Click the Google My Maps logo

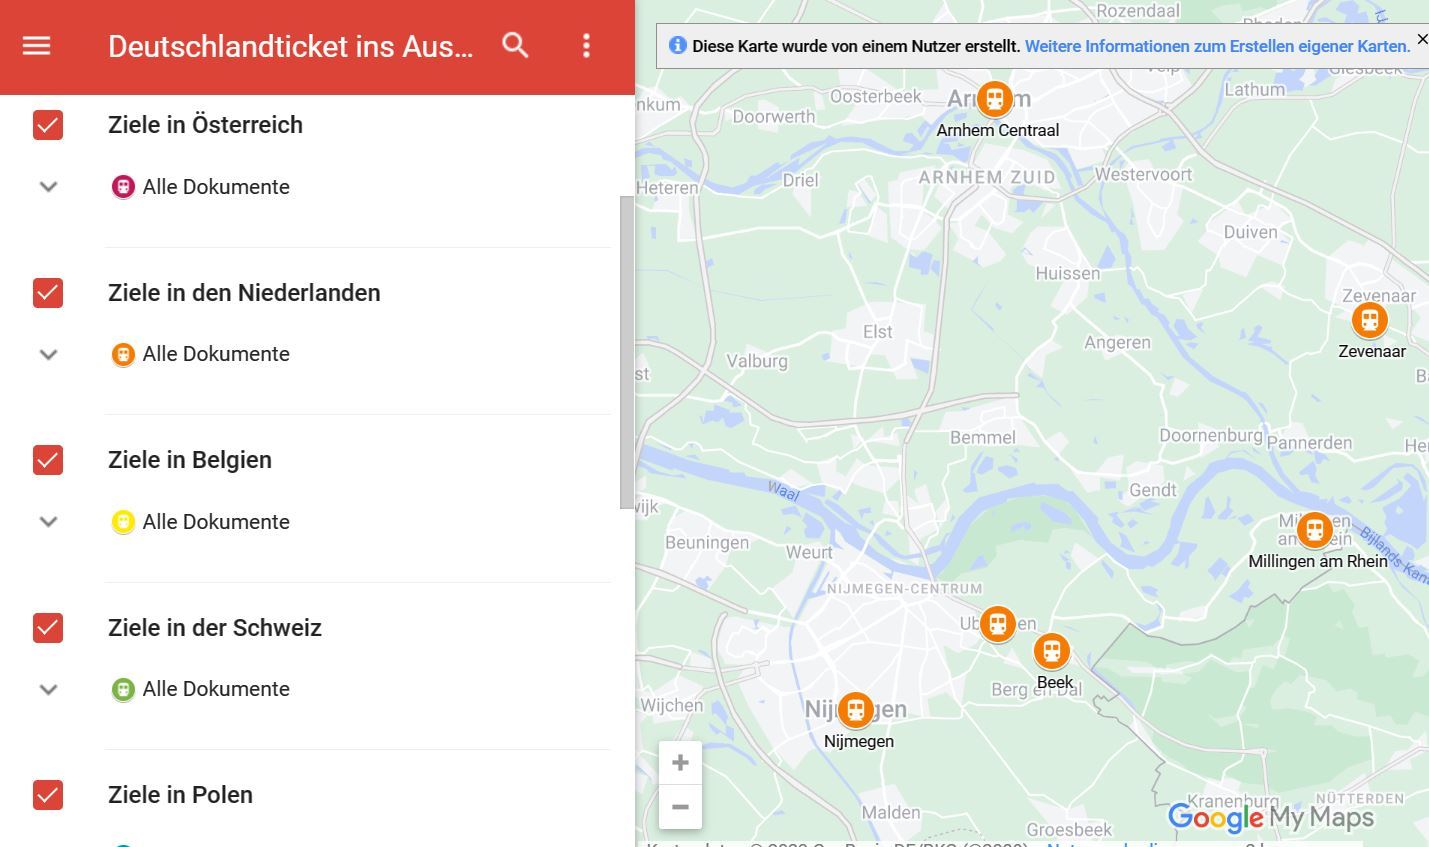coord(1270,818)
